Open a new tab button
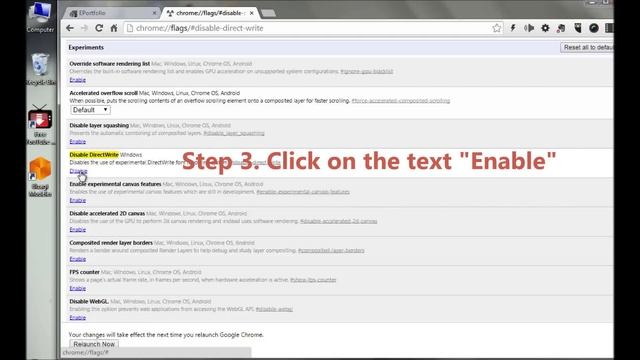This screenshot has width=640, height=360. (x=268, y=13)
